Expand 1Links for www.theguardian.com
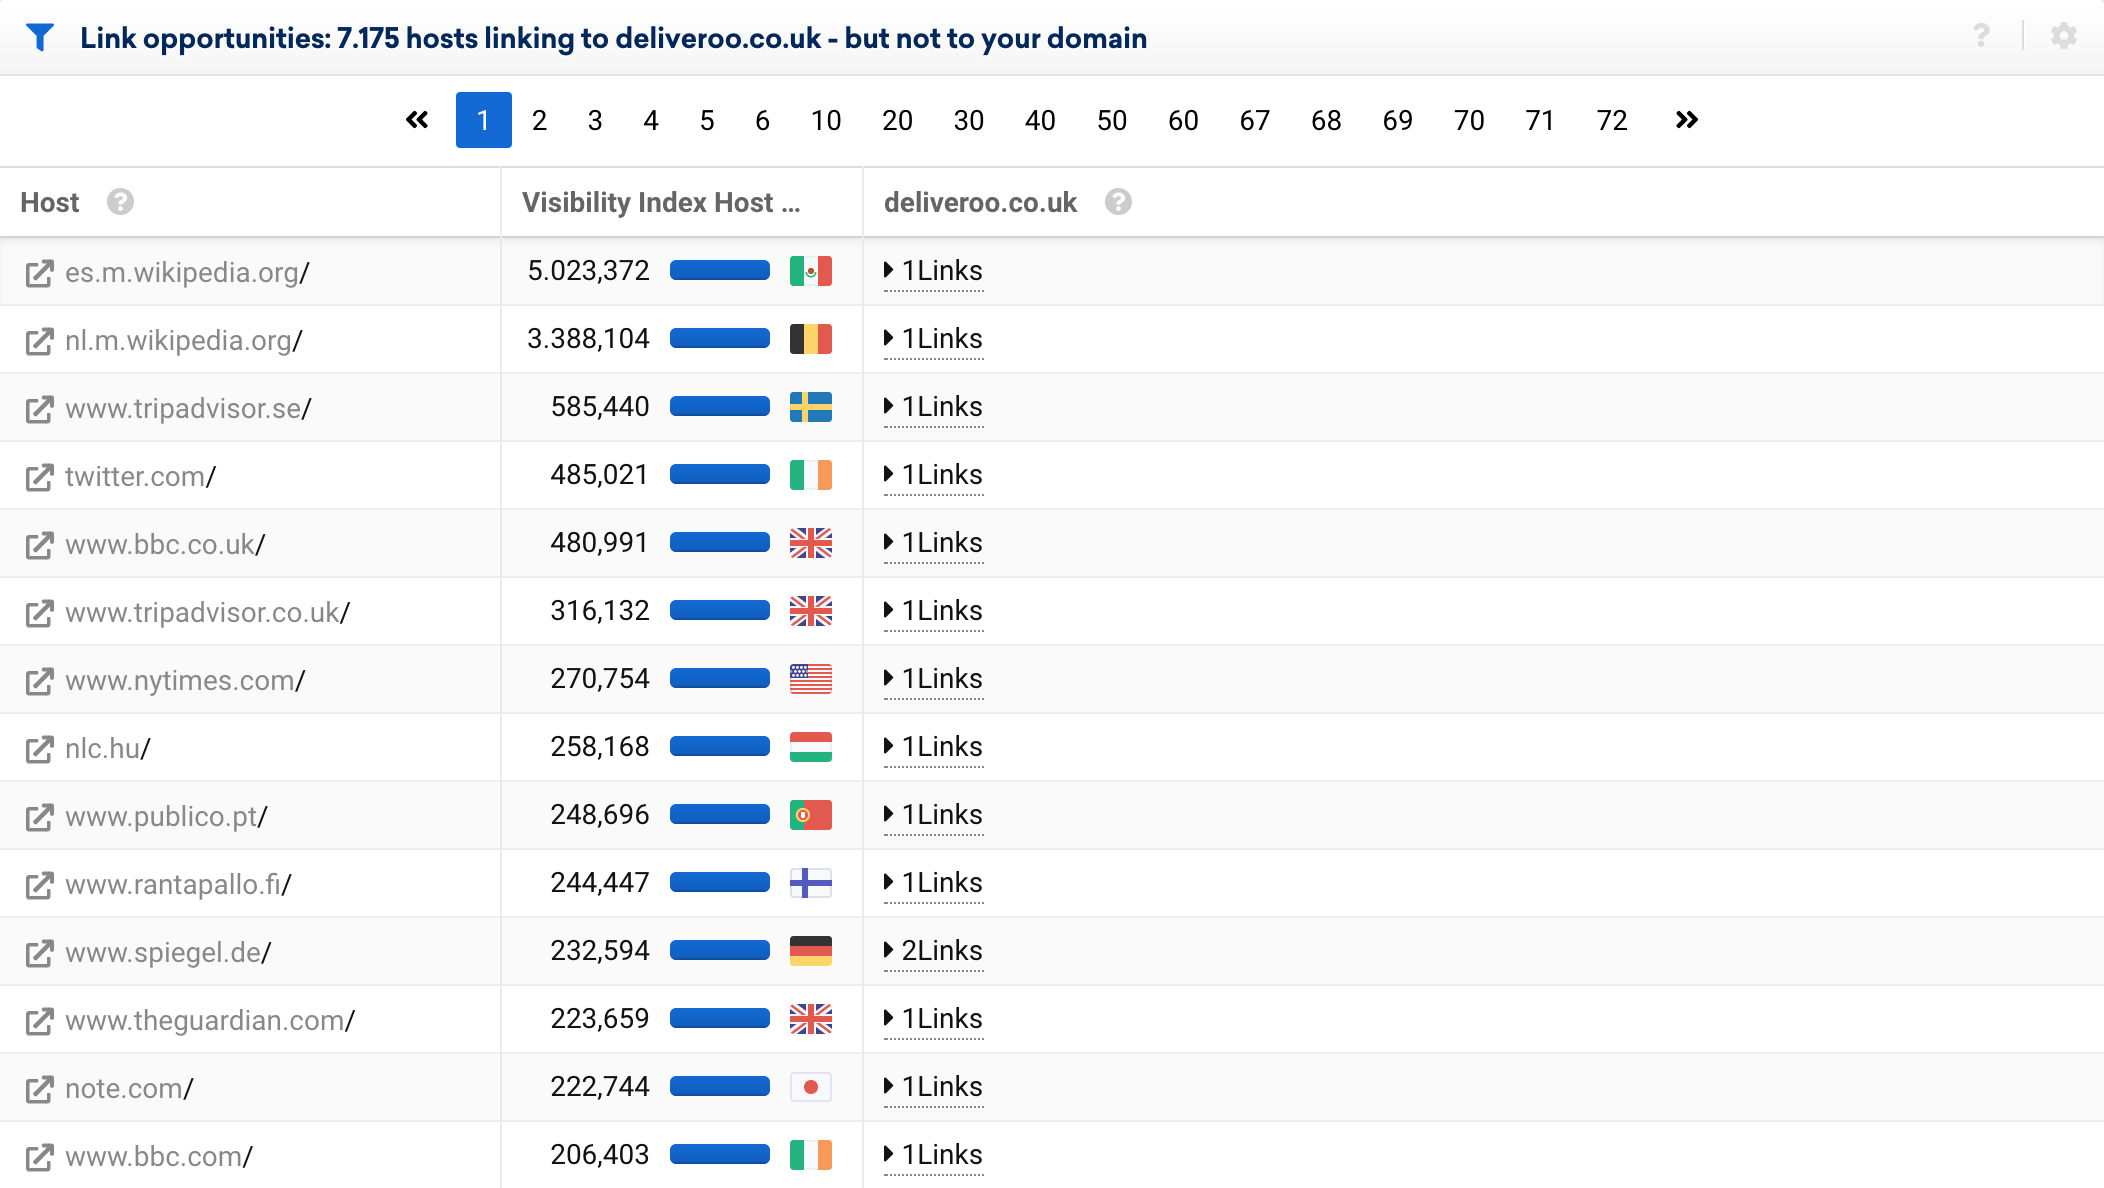This screenshot has height=1188, width=2104. [x=933, y=1019]
